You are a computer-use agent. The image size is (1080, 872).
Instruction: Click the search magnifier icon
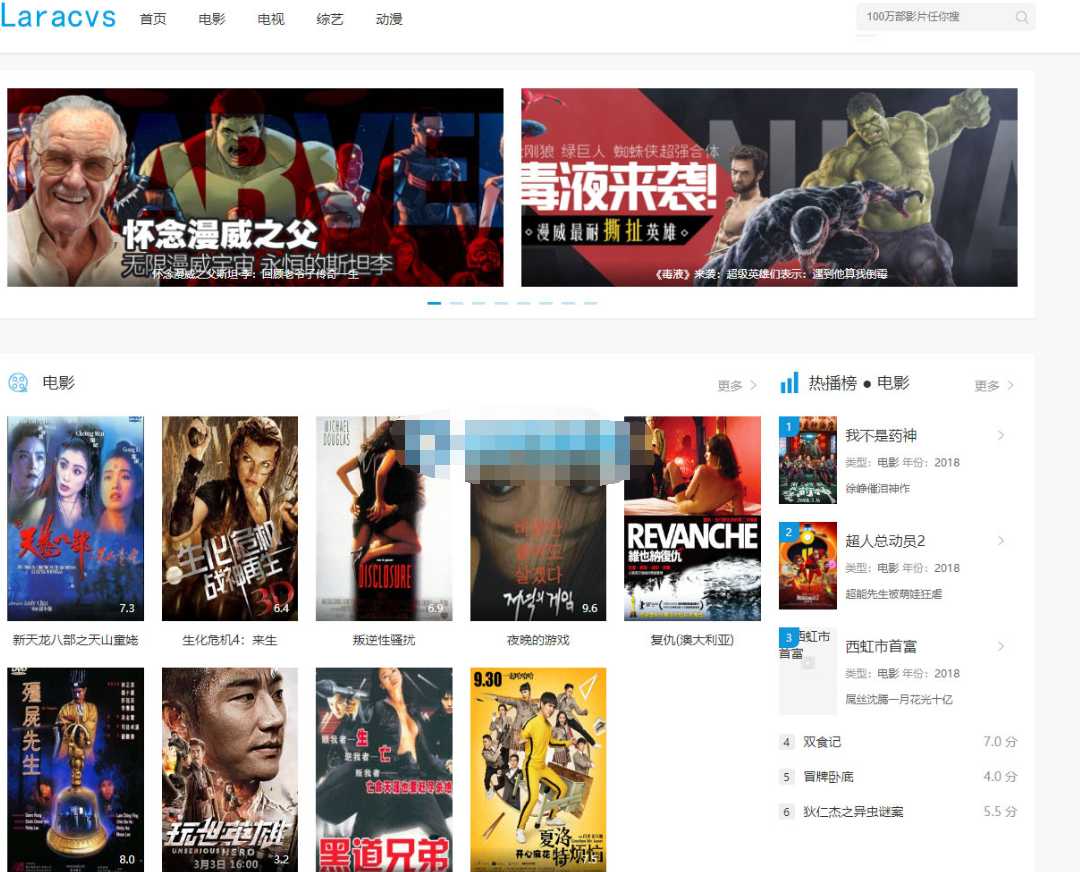(x=1021, y=17)
